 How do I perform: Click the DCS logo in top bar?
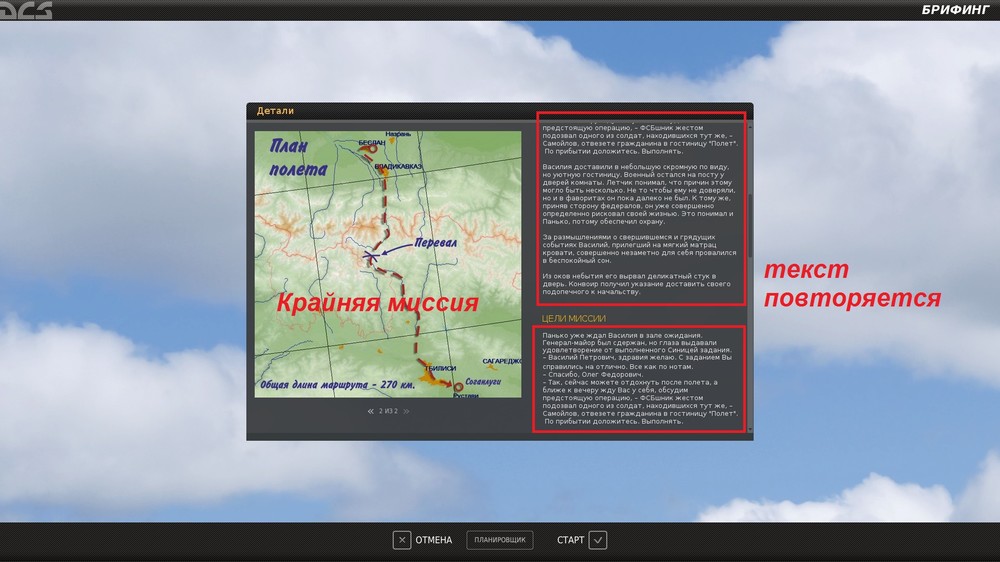point(26,10)
